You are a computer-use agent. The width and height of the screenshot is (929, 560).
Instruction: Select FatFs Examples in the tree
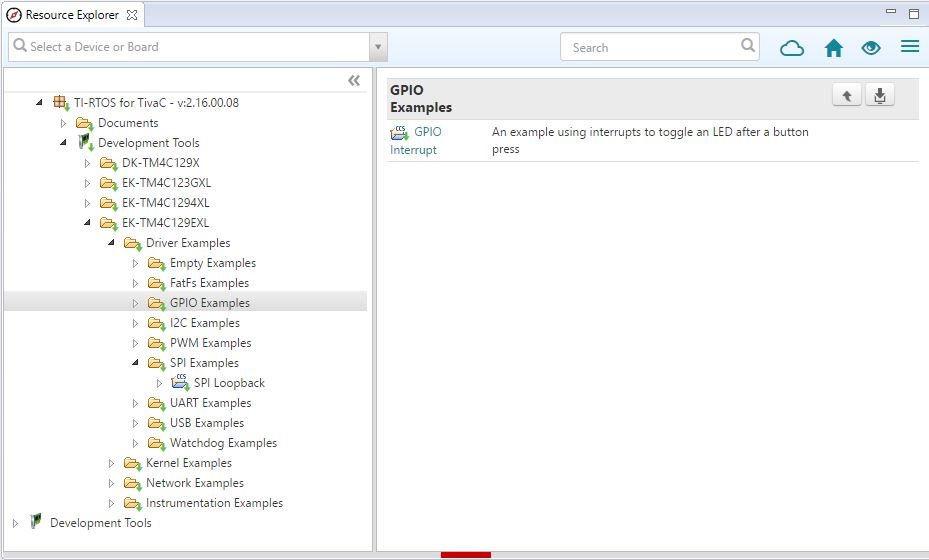209,283
